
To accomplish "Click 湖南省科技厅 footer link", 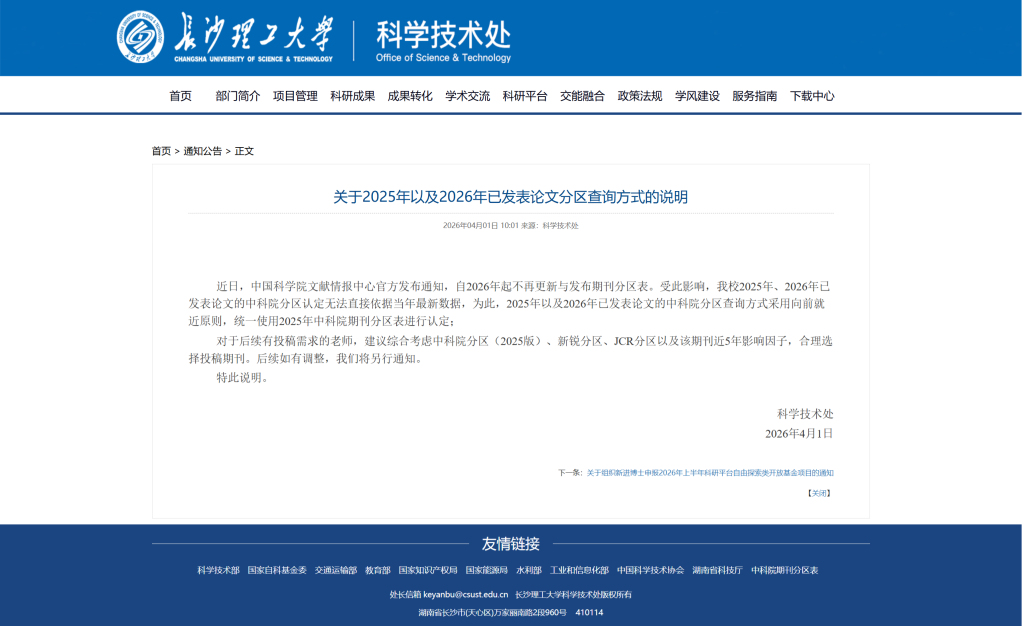I will point(717,570).
